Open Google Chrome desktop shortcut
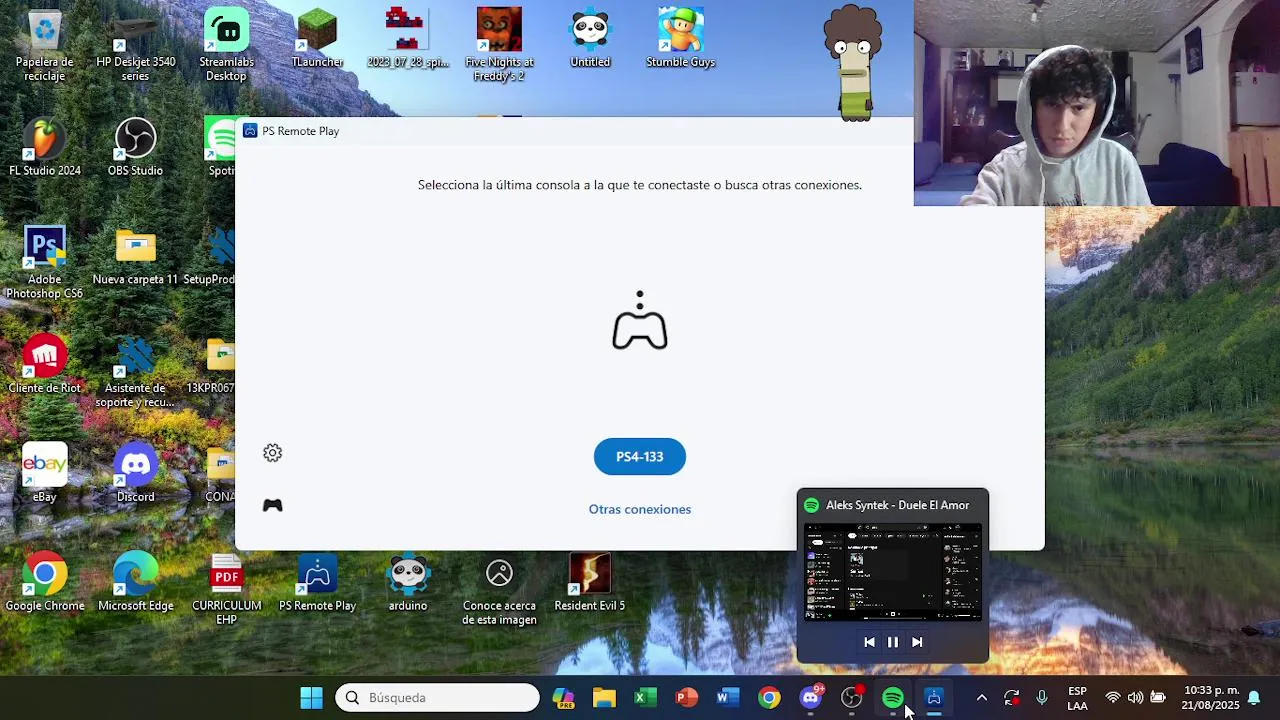1280x720 pixels. (x=44, y=583)
